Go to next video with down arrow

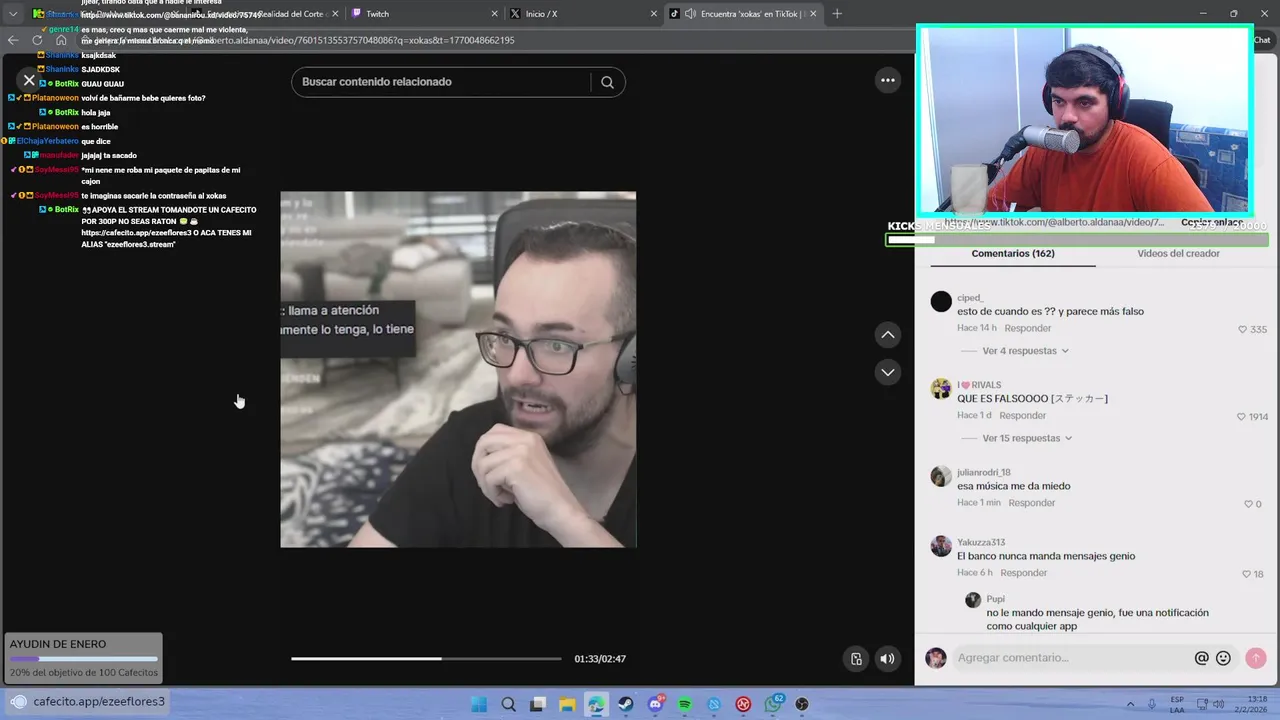(888, 372)
